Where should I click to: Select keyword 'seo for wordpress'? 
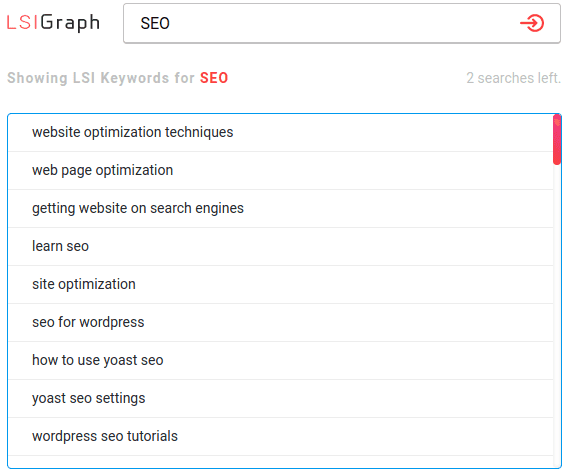pos(281,323)
